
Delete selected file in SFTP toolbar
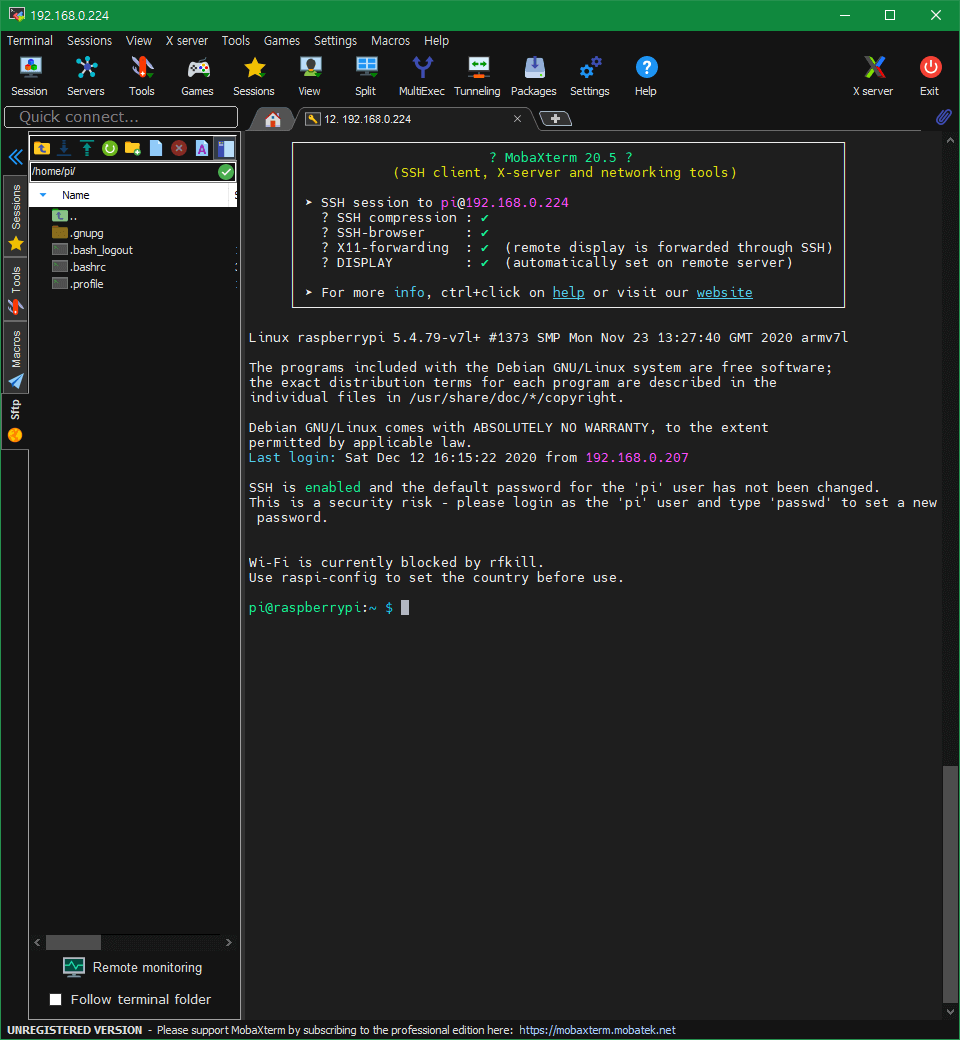click(178, 148)
